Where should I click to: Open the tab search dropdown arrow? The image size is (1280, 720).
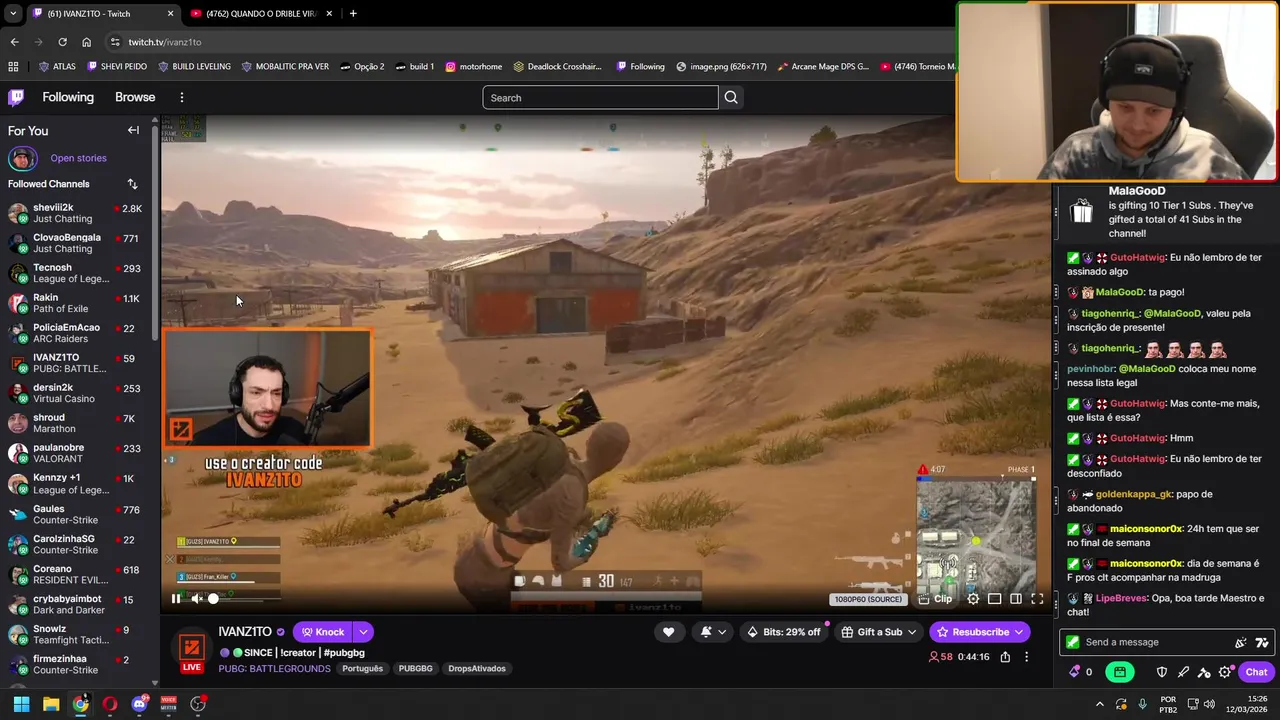pos(13,13)
